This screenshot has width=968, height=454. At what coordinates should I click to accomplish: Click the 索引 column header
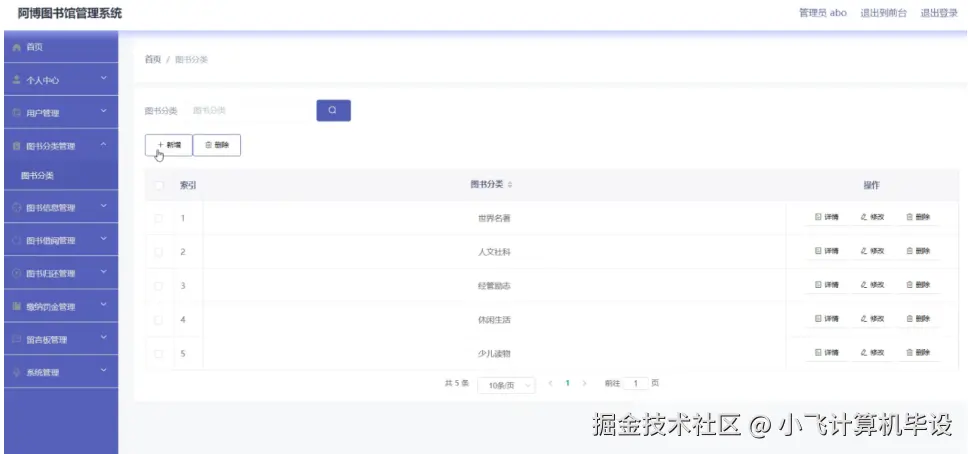pos(188,185)
